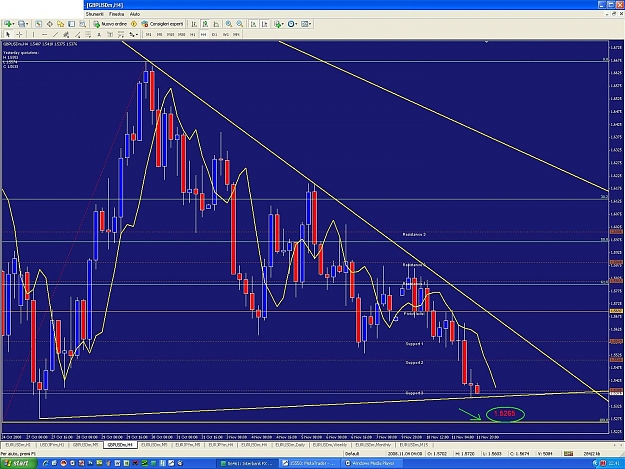
Task: Click the Internet Explorer quick-launch icon
Action: pos(45,463)
